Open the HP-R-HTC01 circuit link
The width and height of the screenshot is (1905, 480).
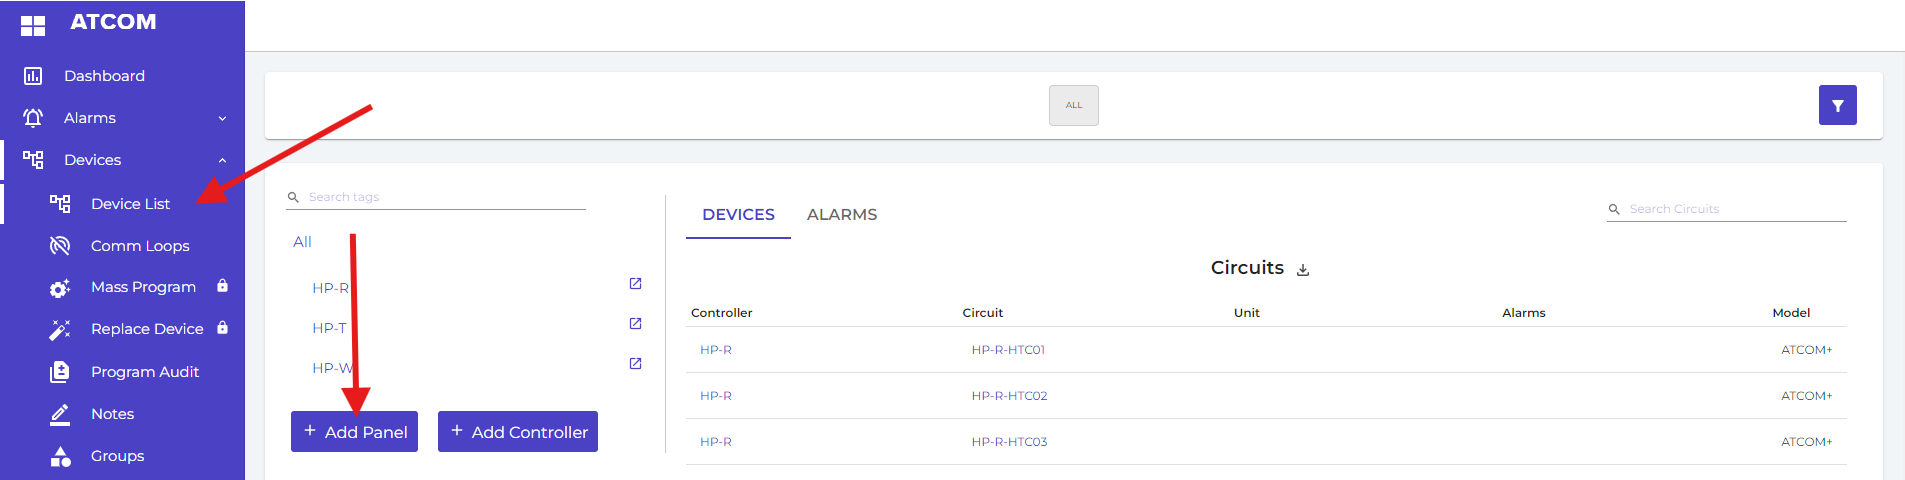click(x=1008, y=350)
